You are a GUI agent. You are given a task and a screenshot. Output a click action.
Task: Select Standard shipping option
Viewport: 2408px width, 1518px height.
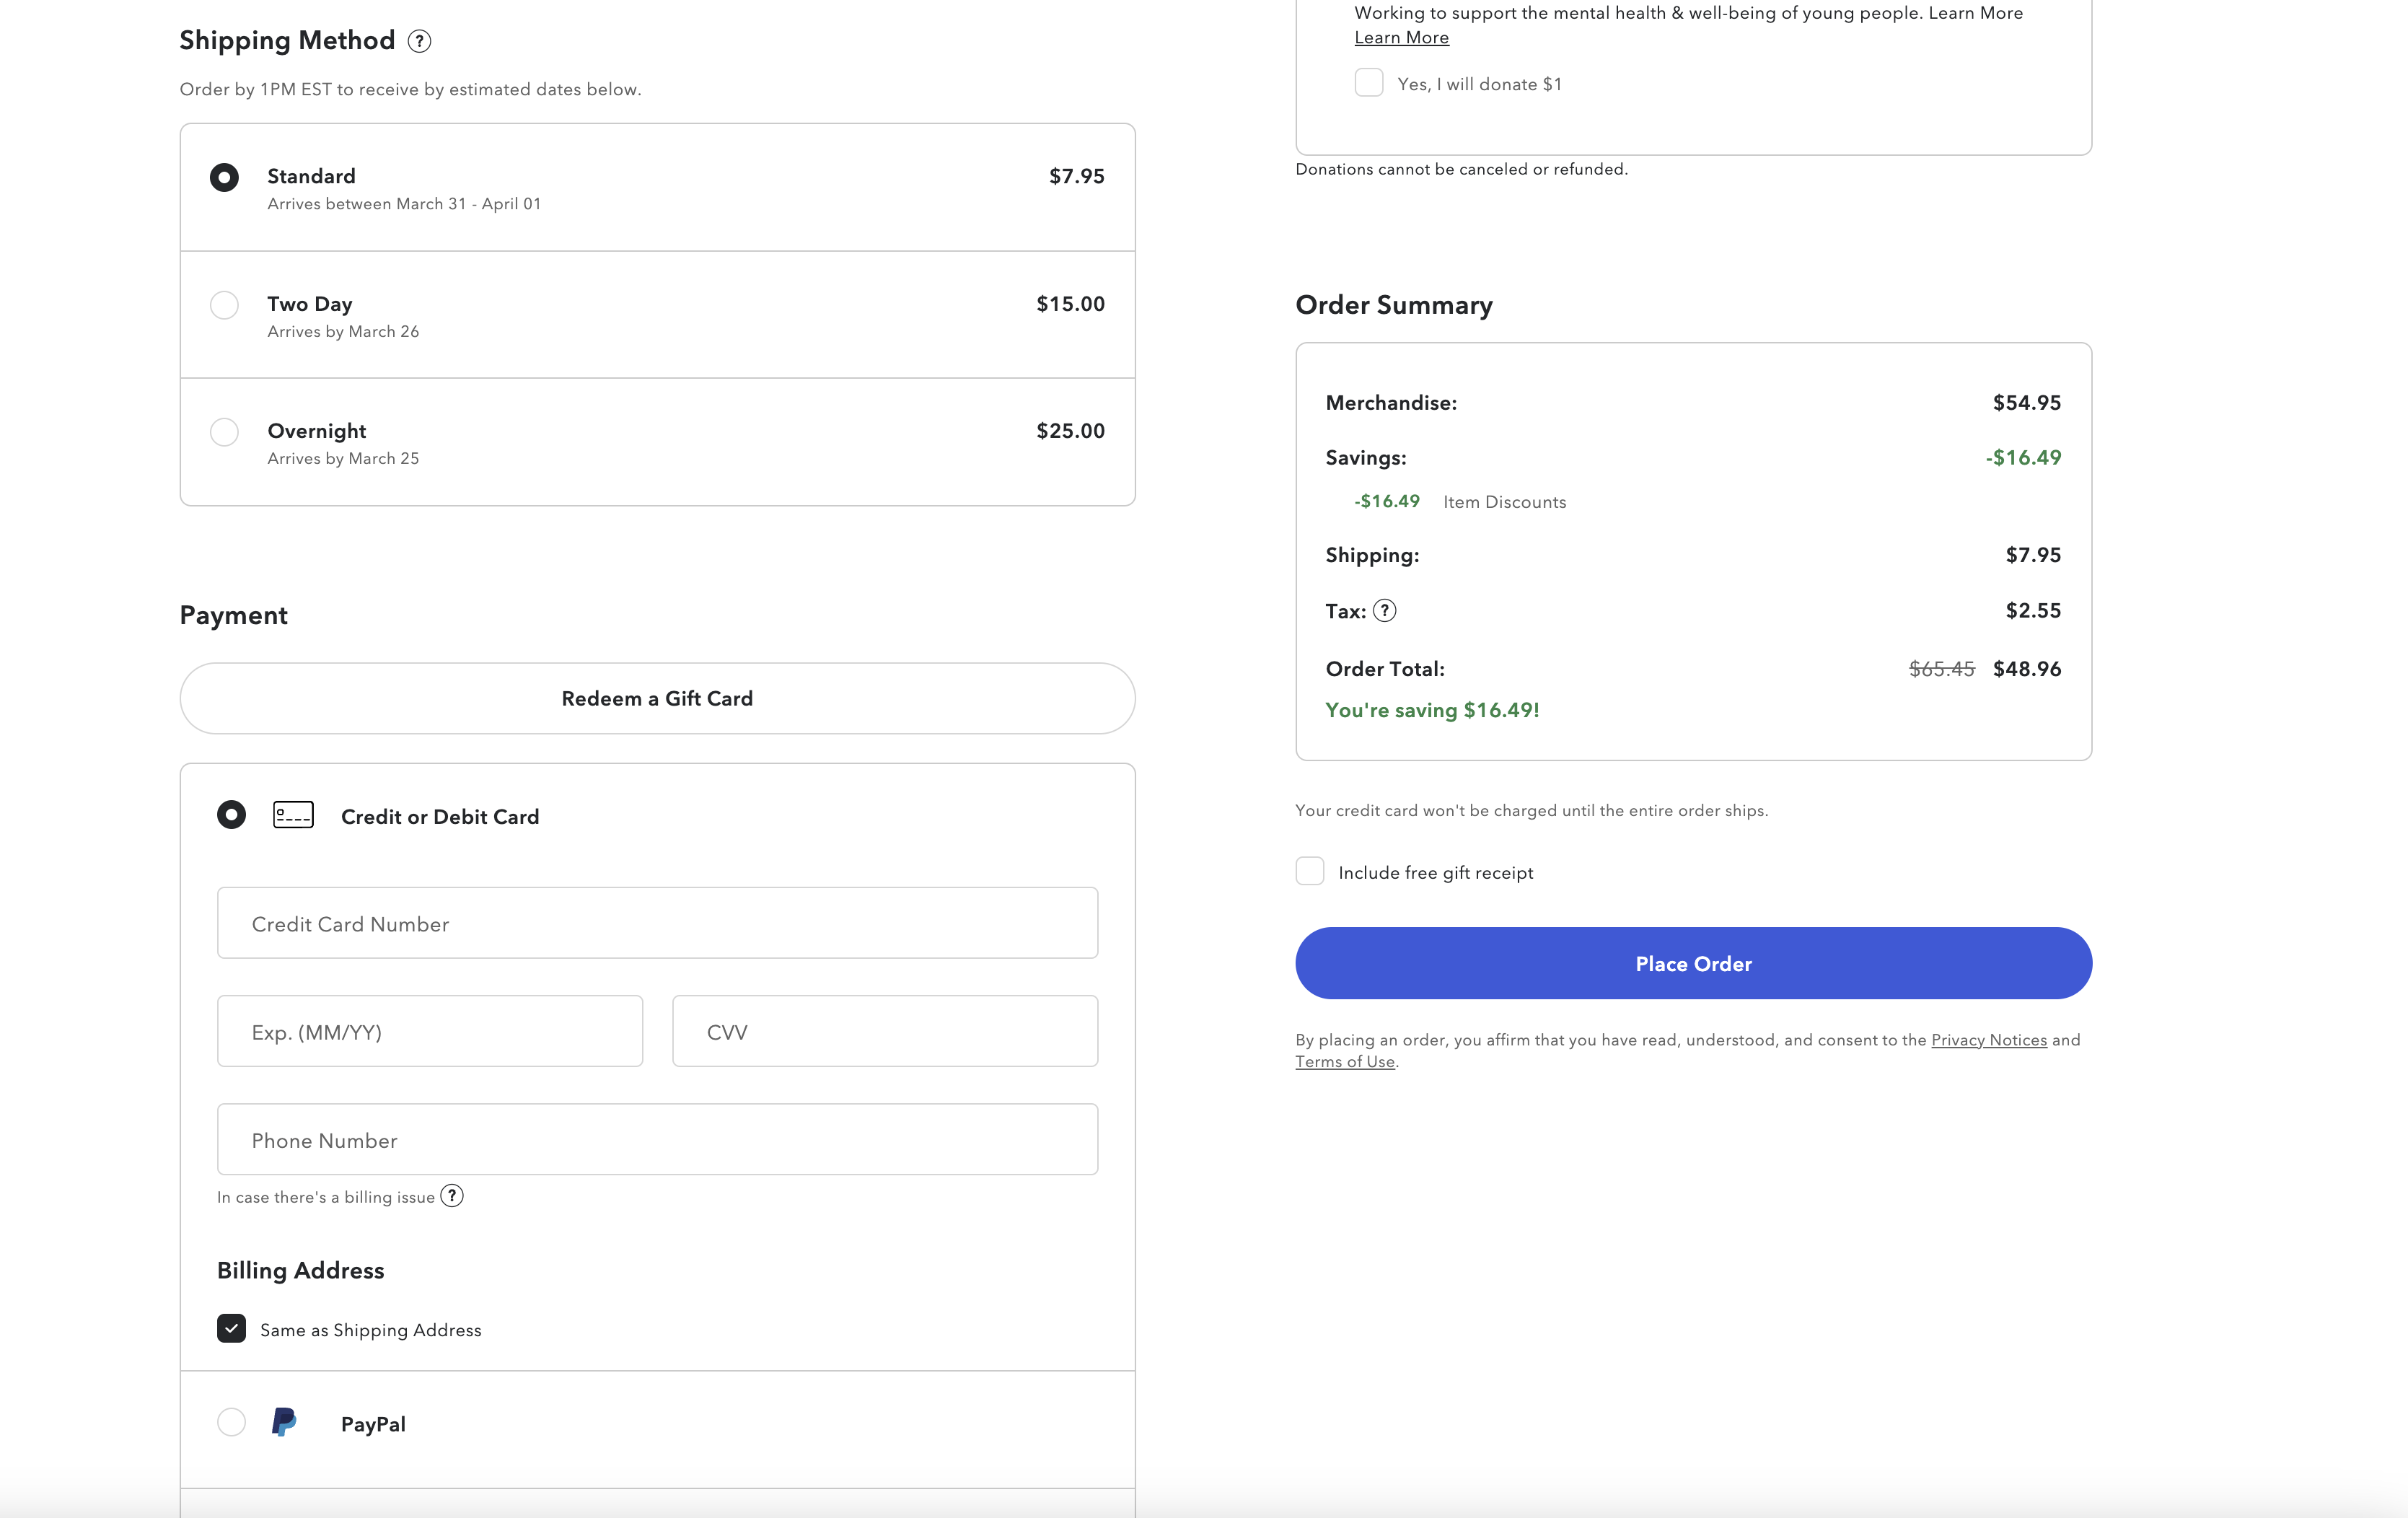224,177
